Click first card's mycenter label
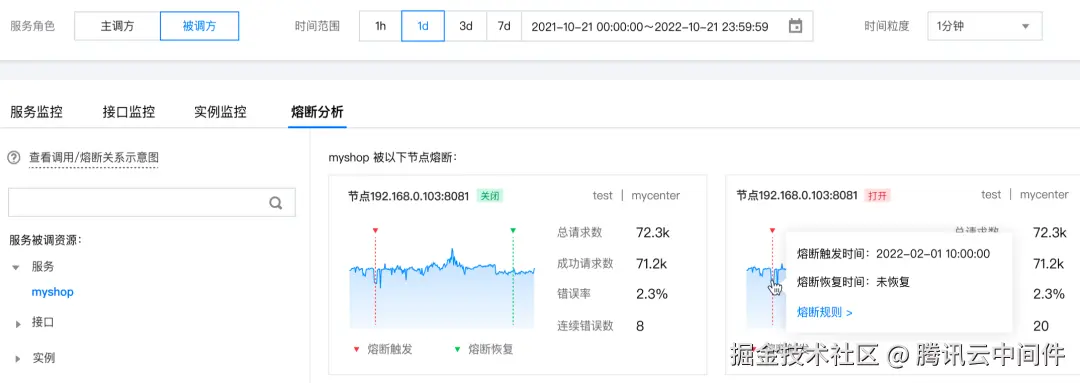This screenshot has height=383, width=1080. pyautogui.click(x=655, y=196)
